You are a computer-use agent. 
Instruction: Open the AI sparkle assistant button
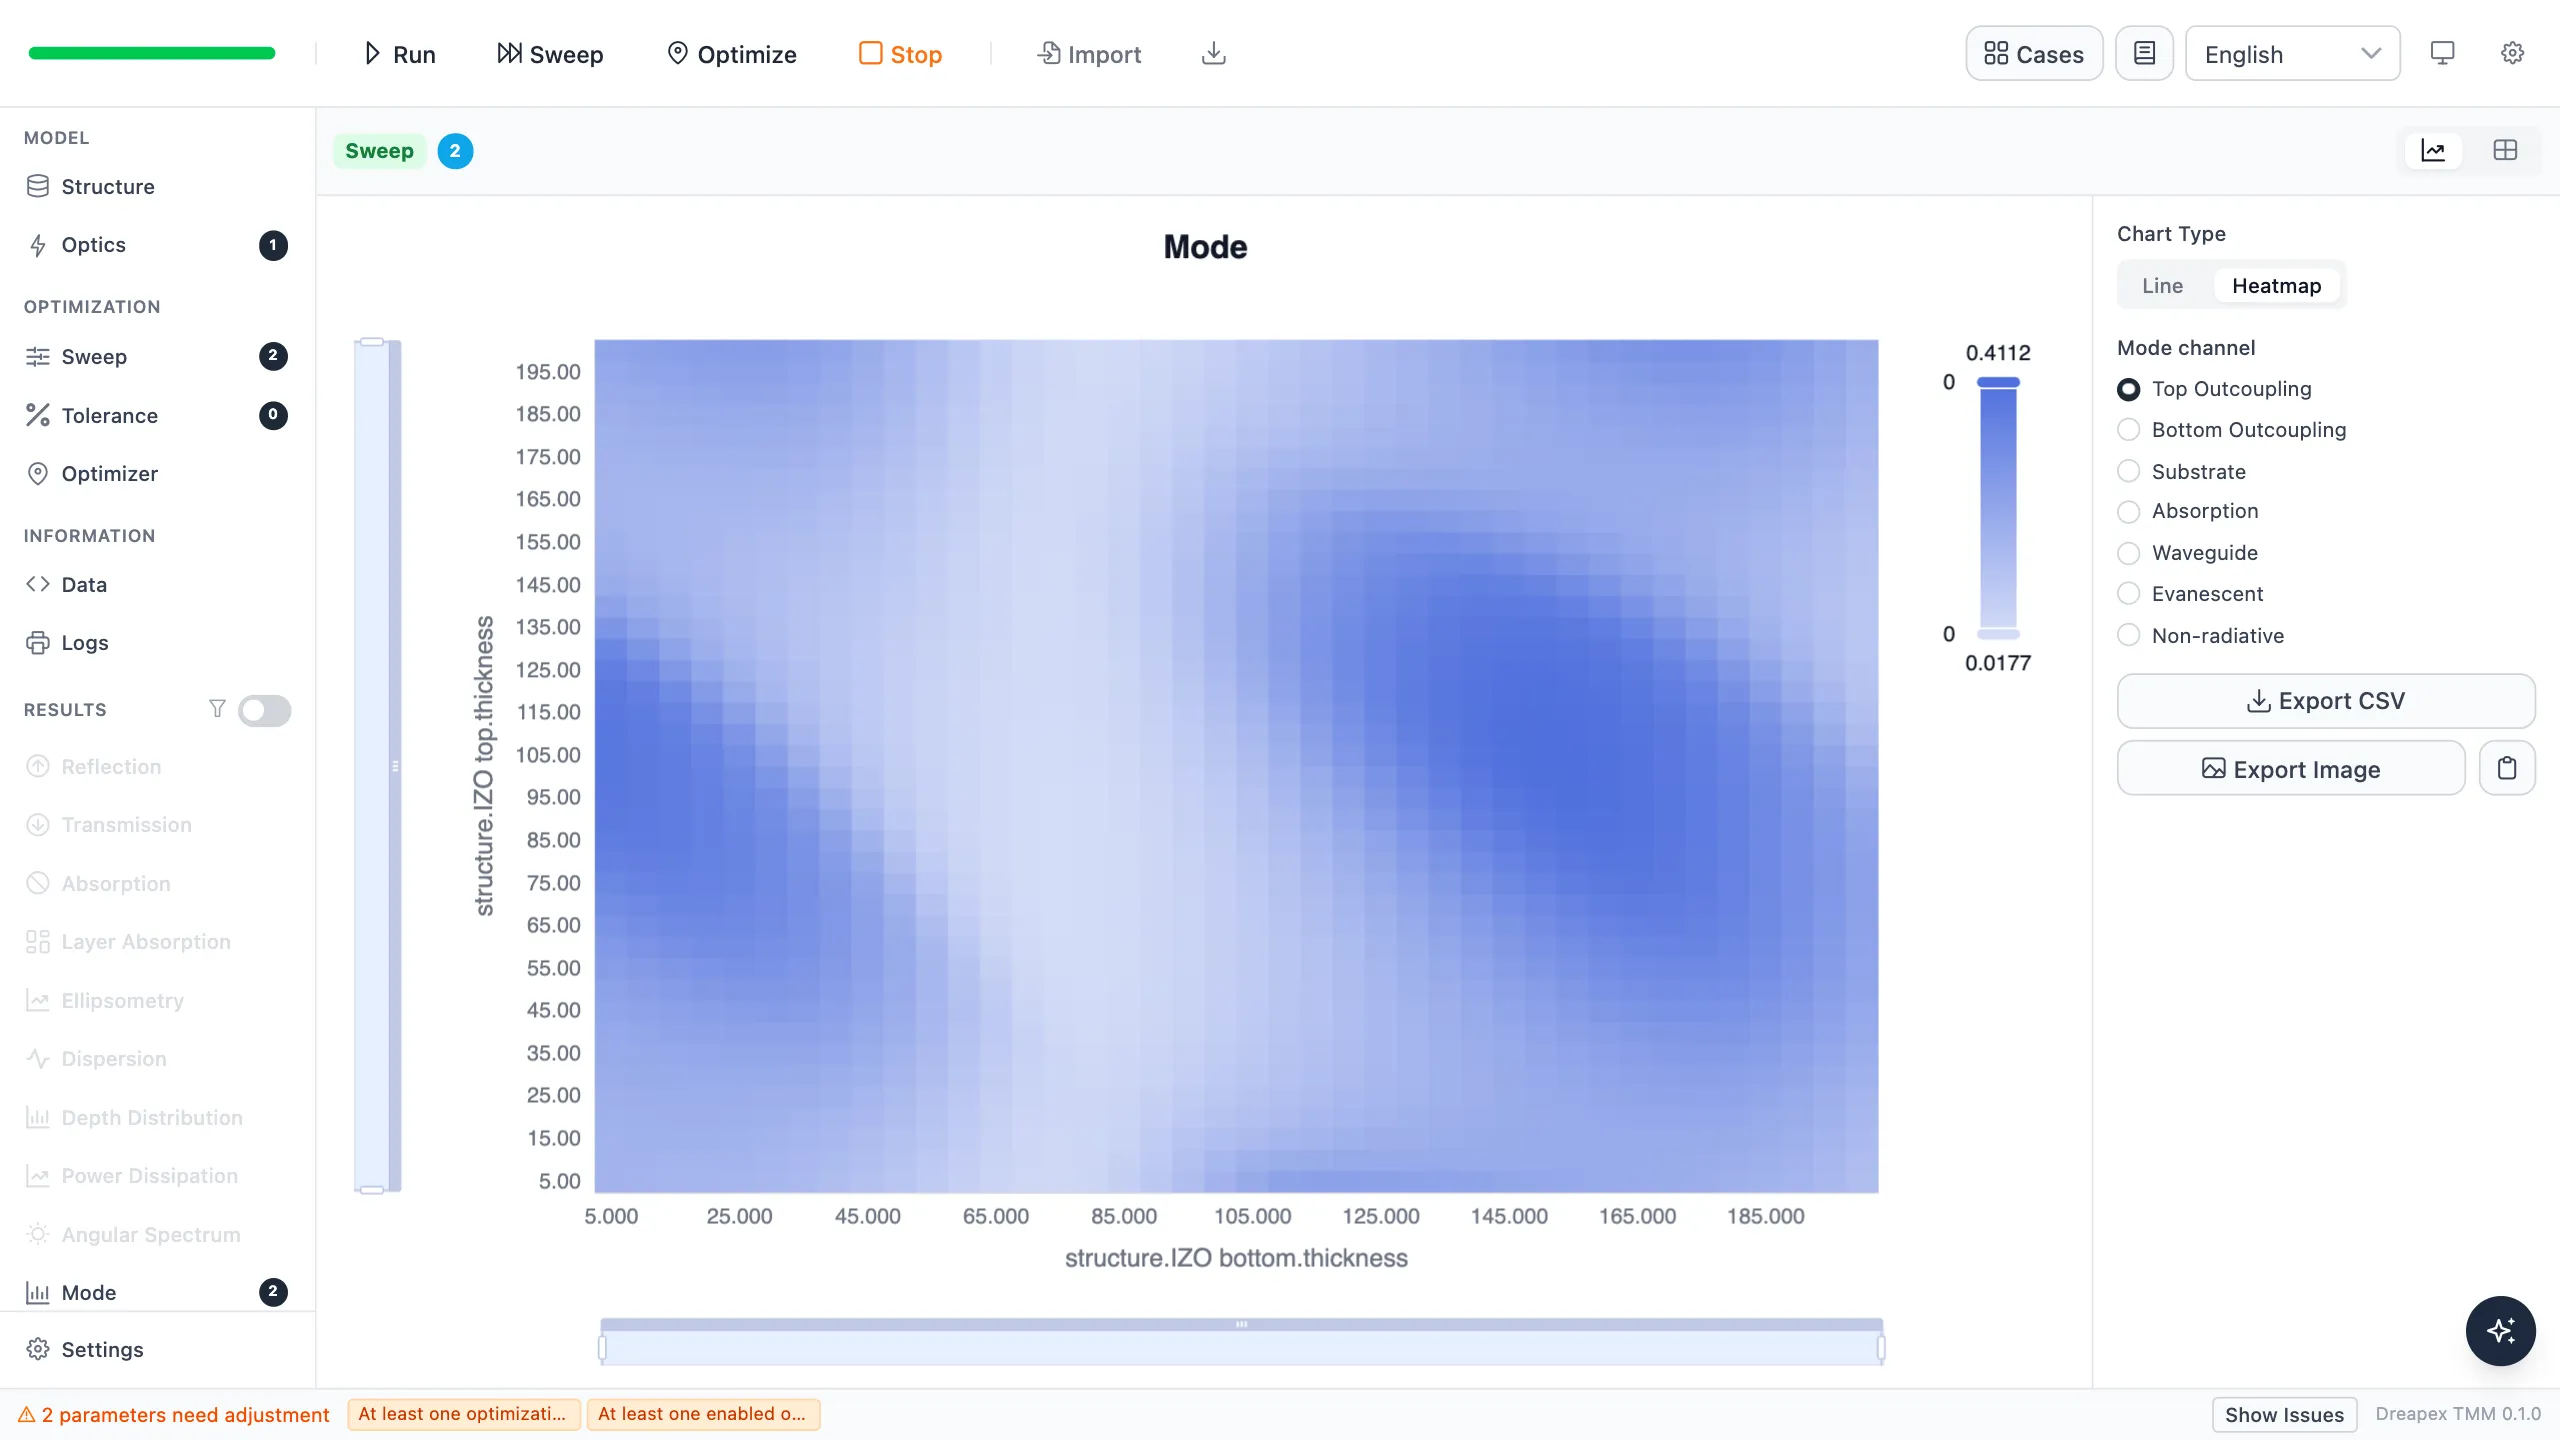pos(2500,1331)
